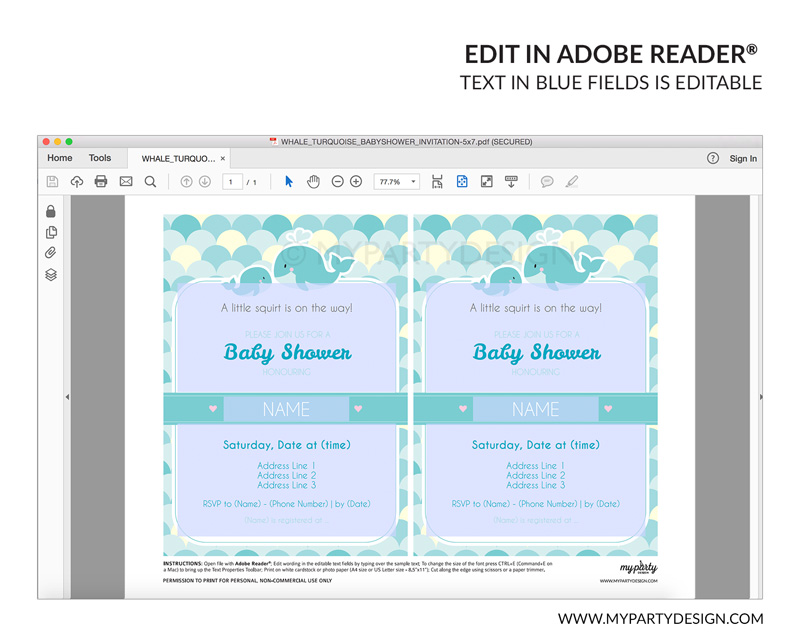Switch to the Home tab
800x637 pixels.
click(x=60, y=158)
